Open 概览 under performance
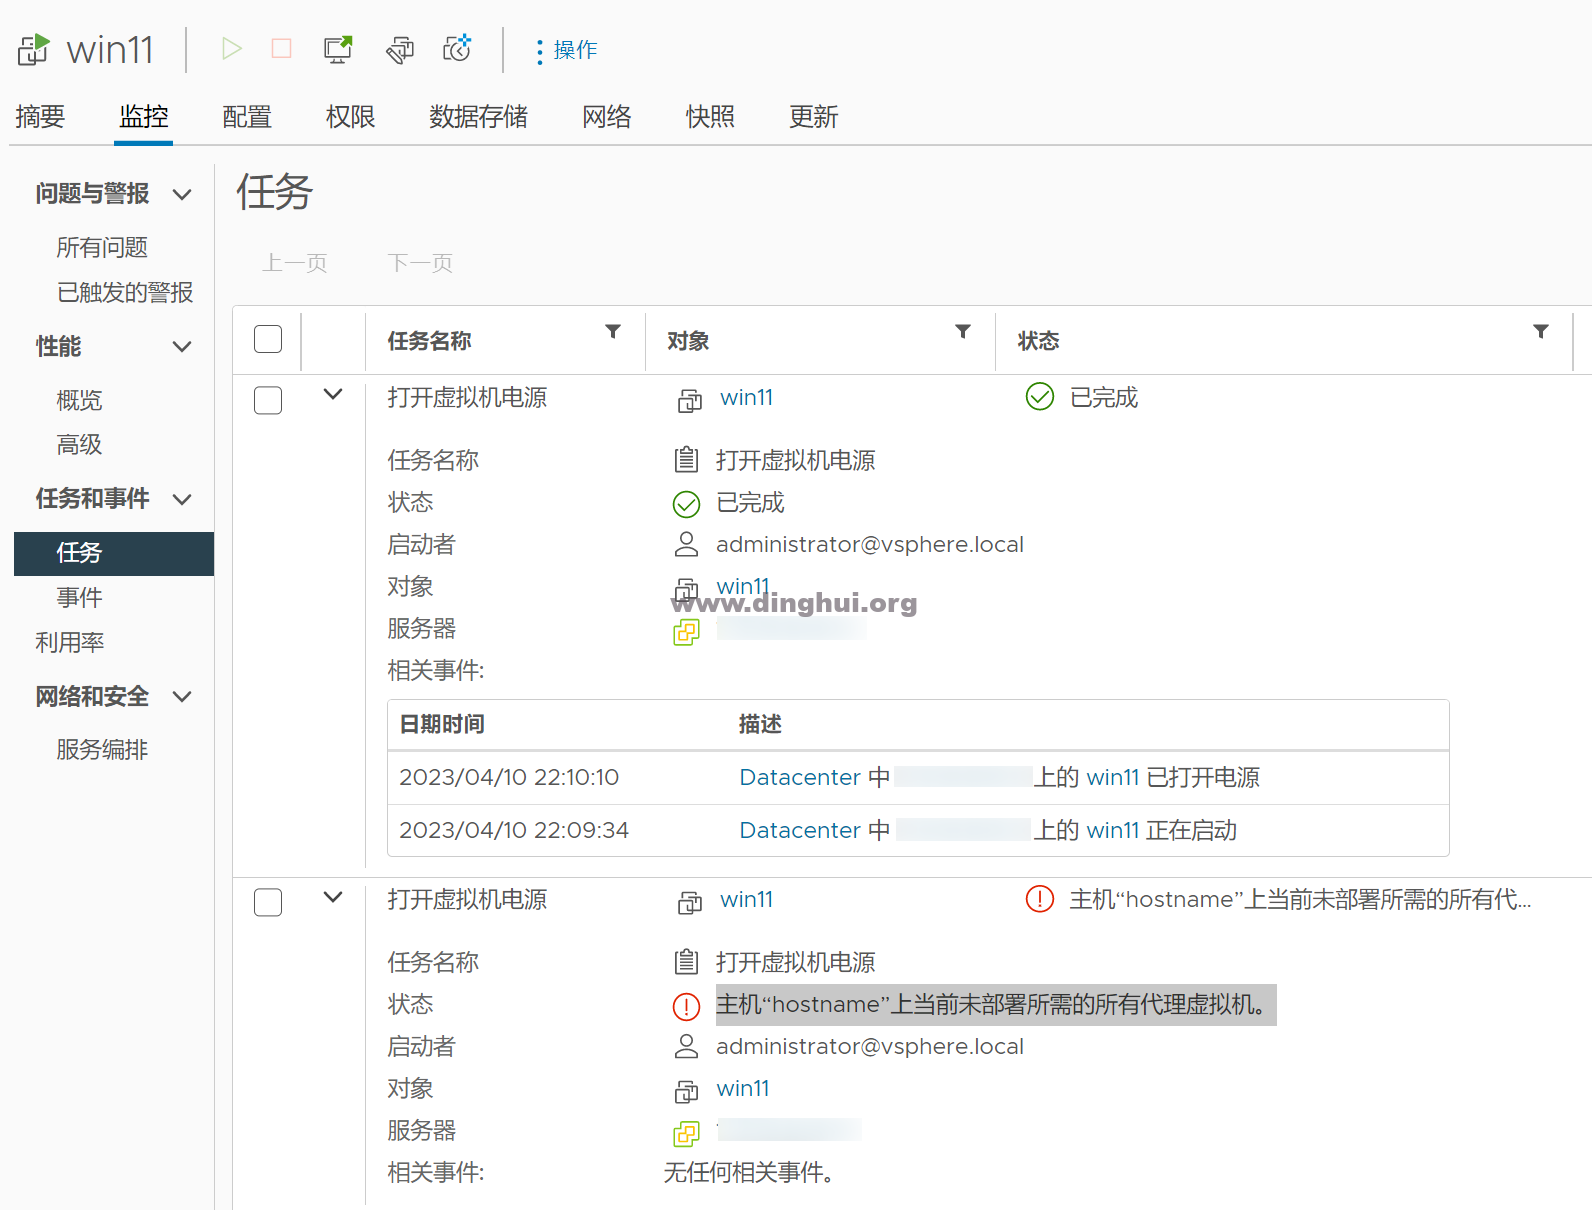The height and width of the screenshot is (1210, 1592). point(79,400)
